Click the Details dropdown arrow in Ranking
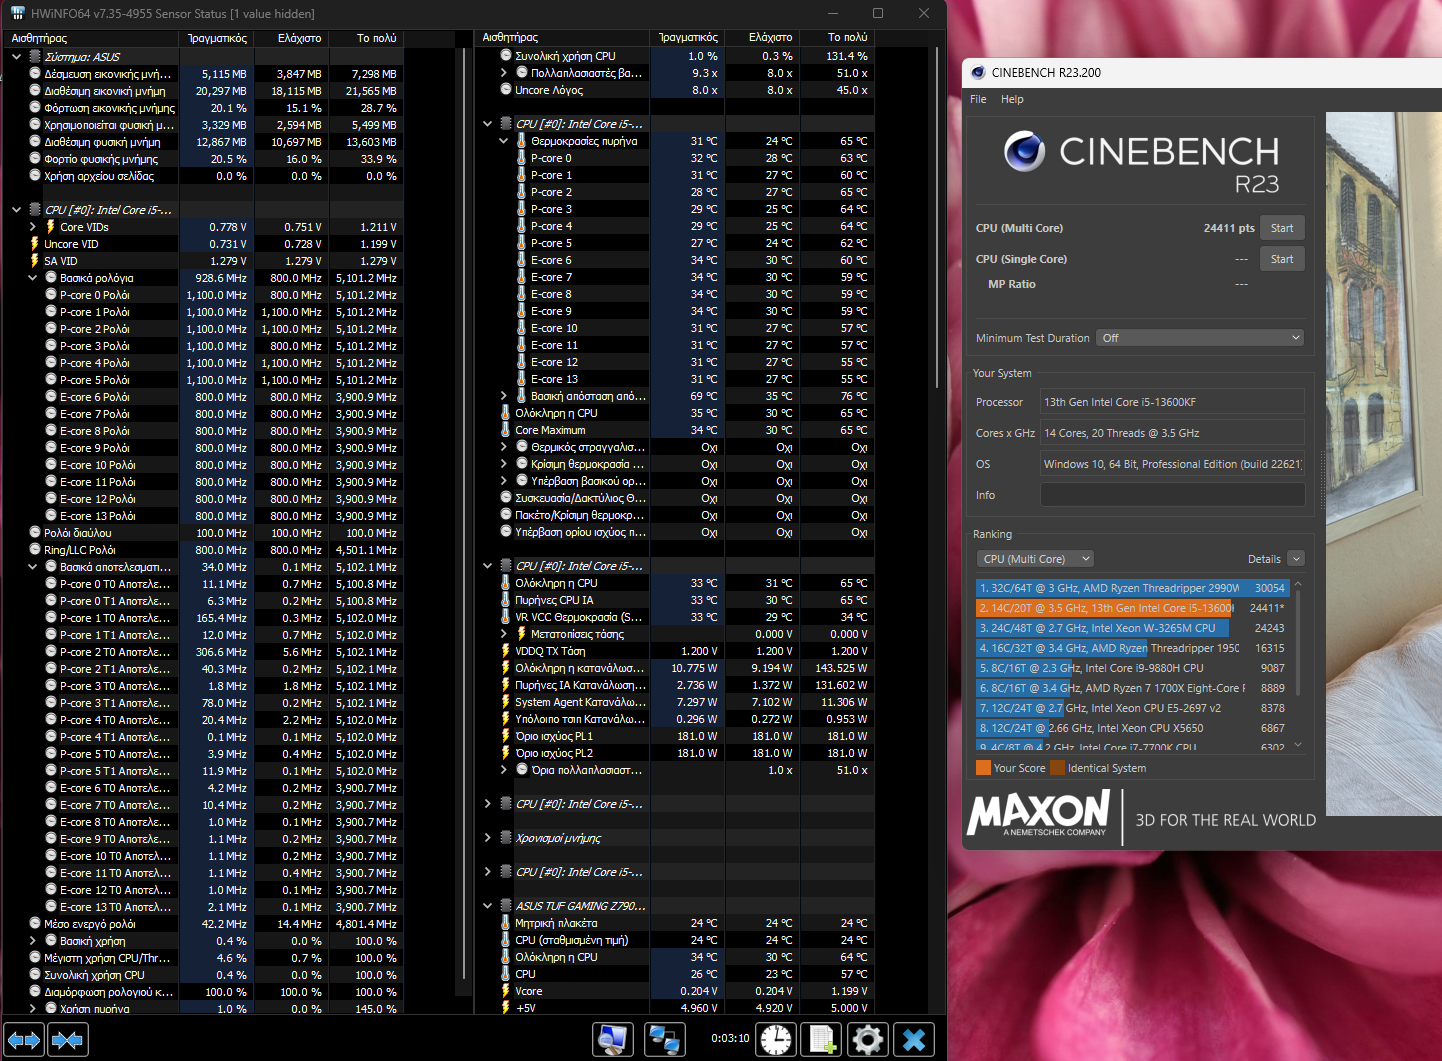The height and width of the screenshot is (1061, 1442). [x=1296, y=559]
